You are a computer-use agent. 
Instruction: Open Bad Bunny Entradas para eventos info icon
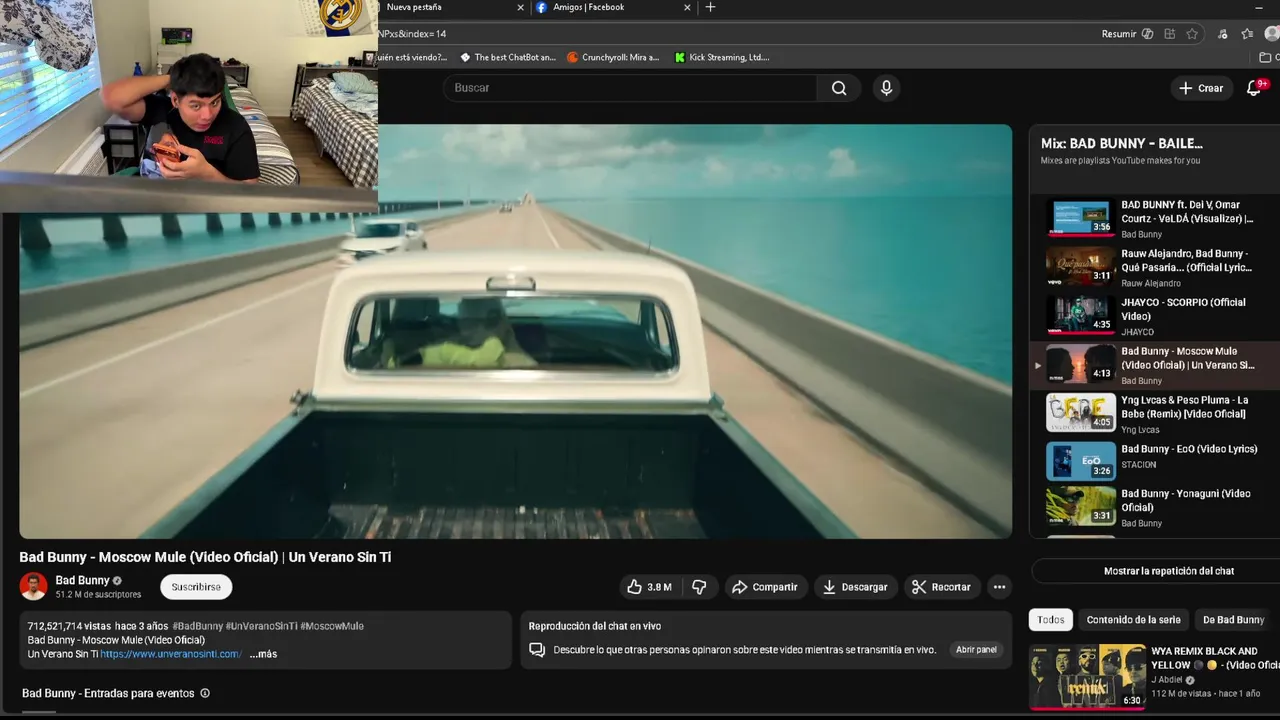(205, 693)
